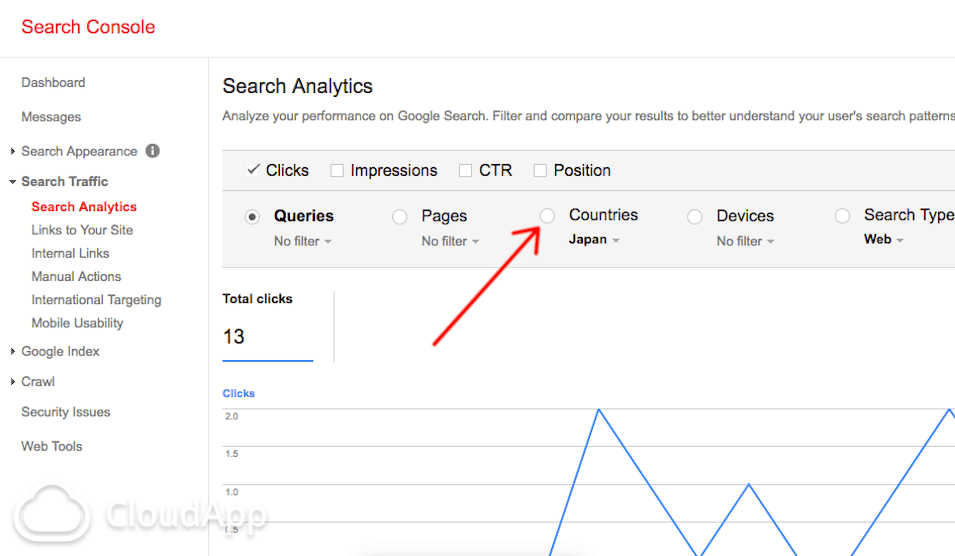Open the Dashboard page
The image size is (955, 556).
[x=53, y=83]
